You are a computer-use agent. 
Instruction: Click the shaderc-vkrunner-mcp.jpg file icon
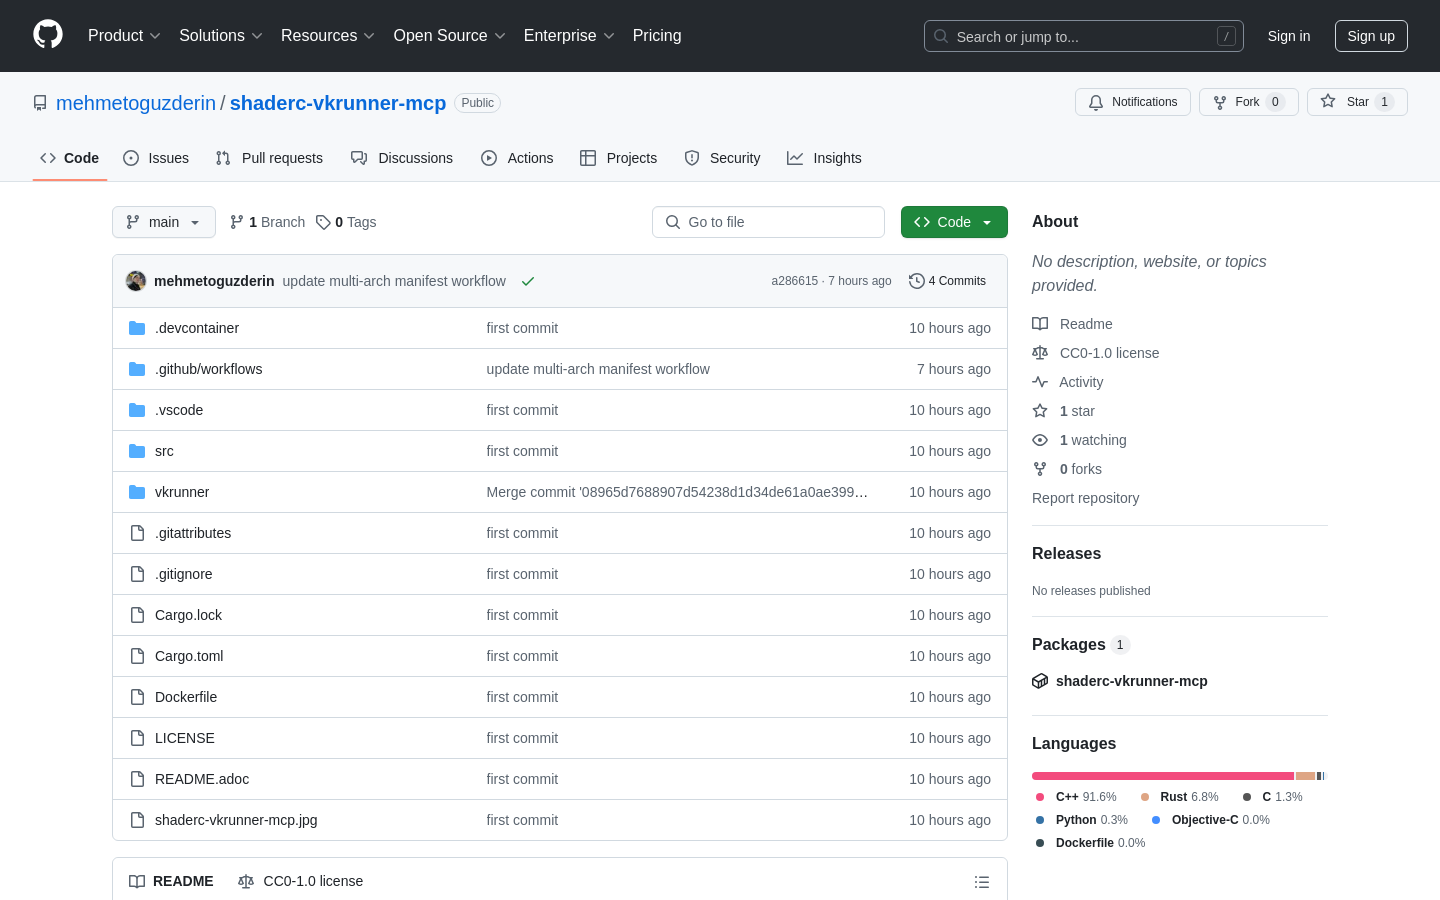click(x=137, y=820)
